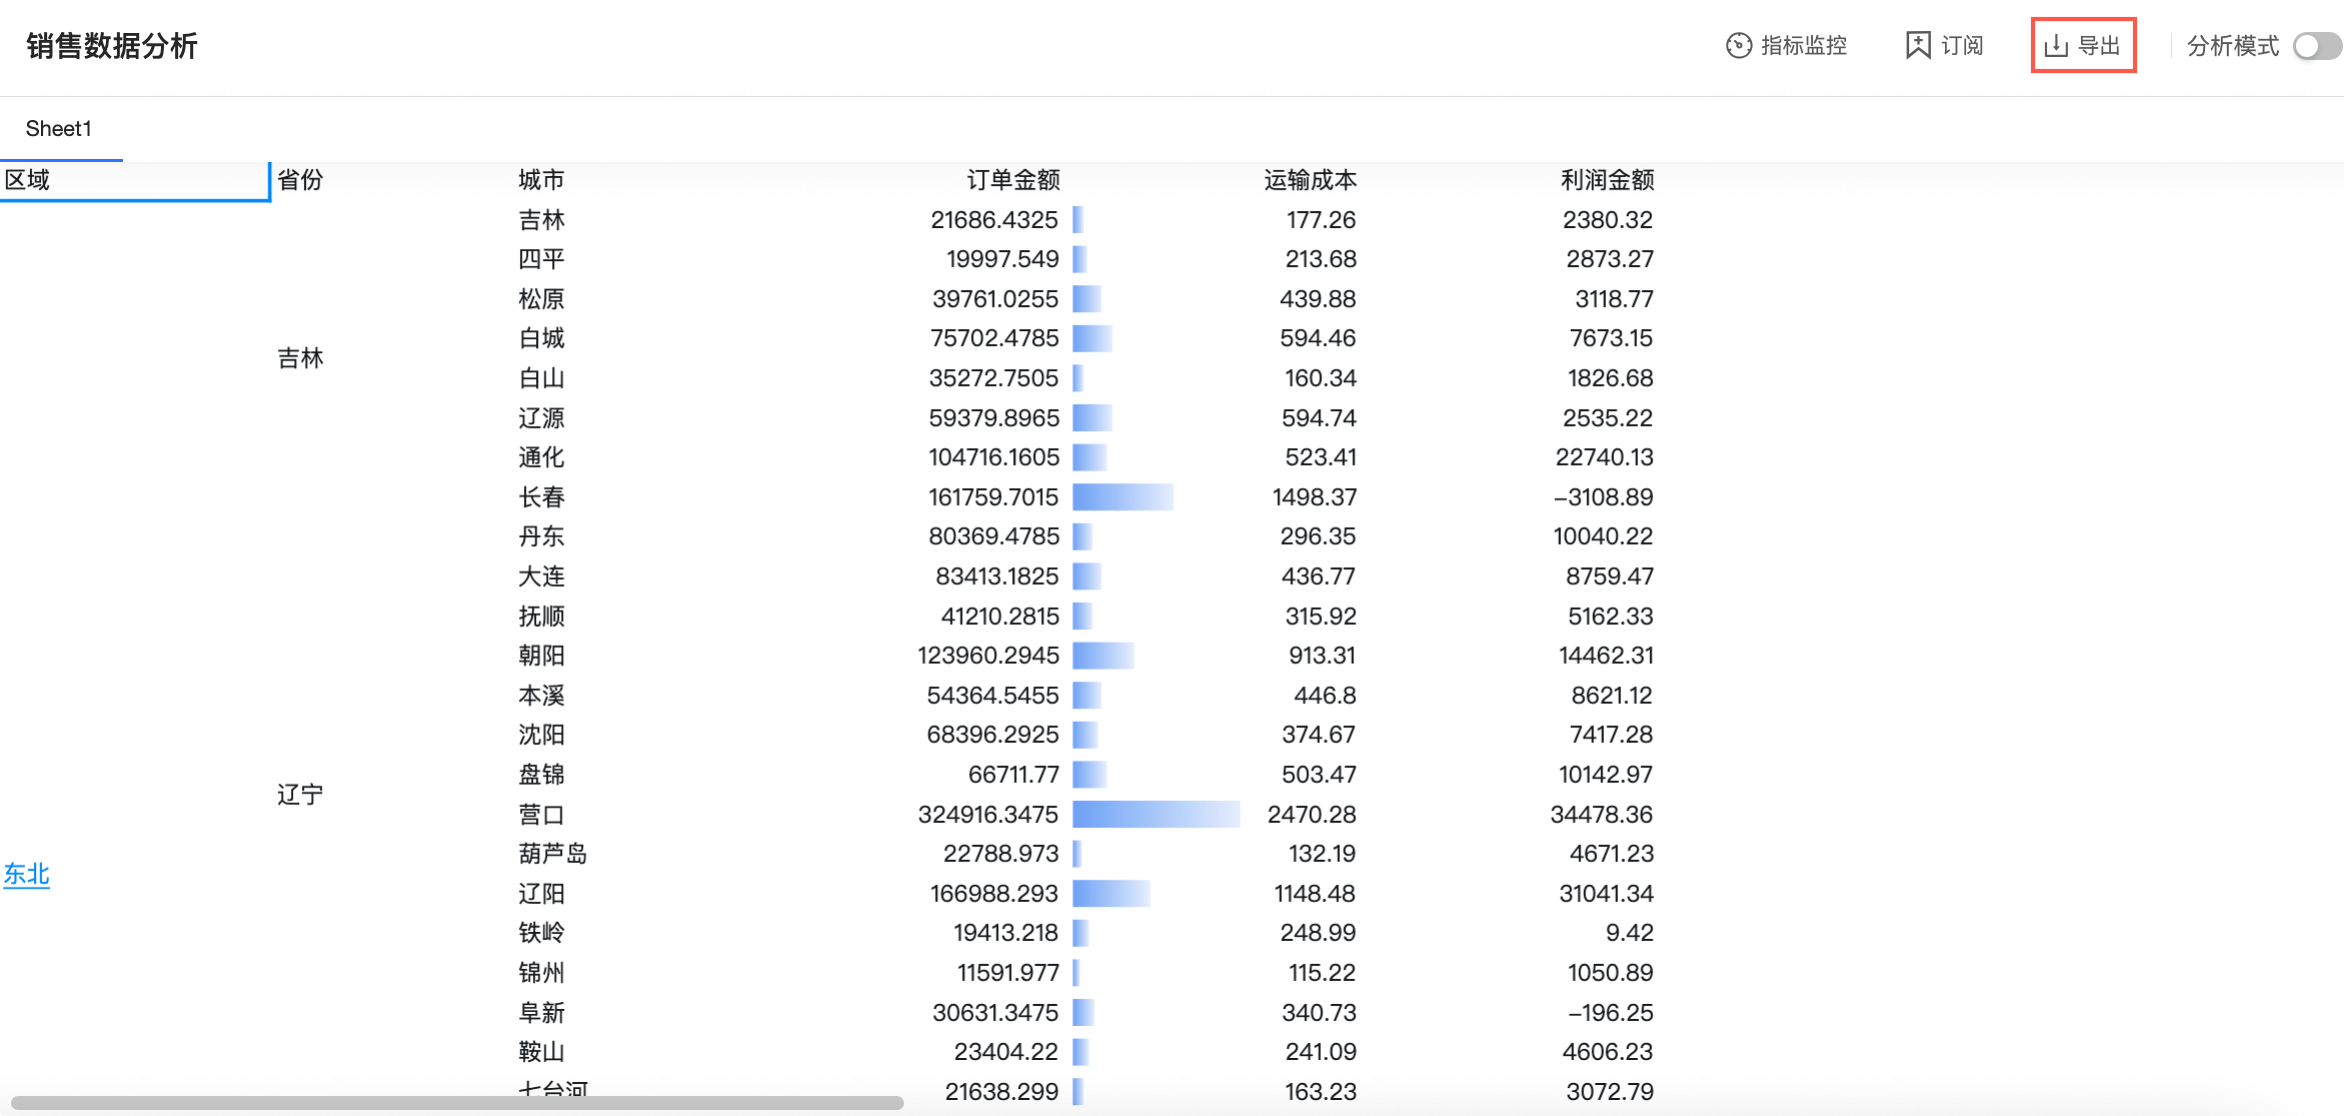Export data with 导出 button
This screenshot has width=2344, height=1116.
click(x=2083, y=46)
